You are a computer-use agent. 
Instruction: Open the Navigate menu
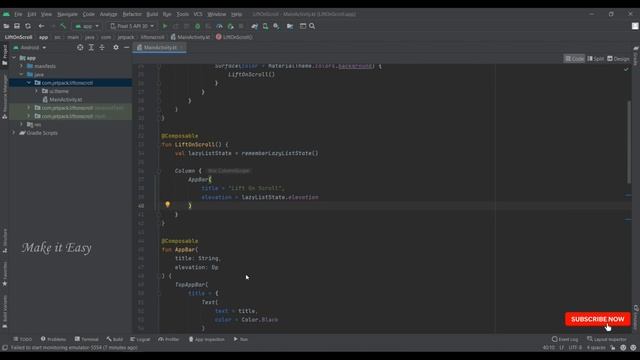[67, 14]
